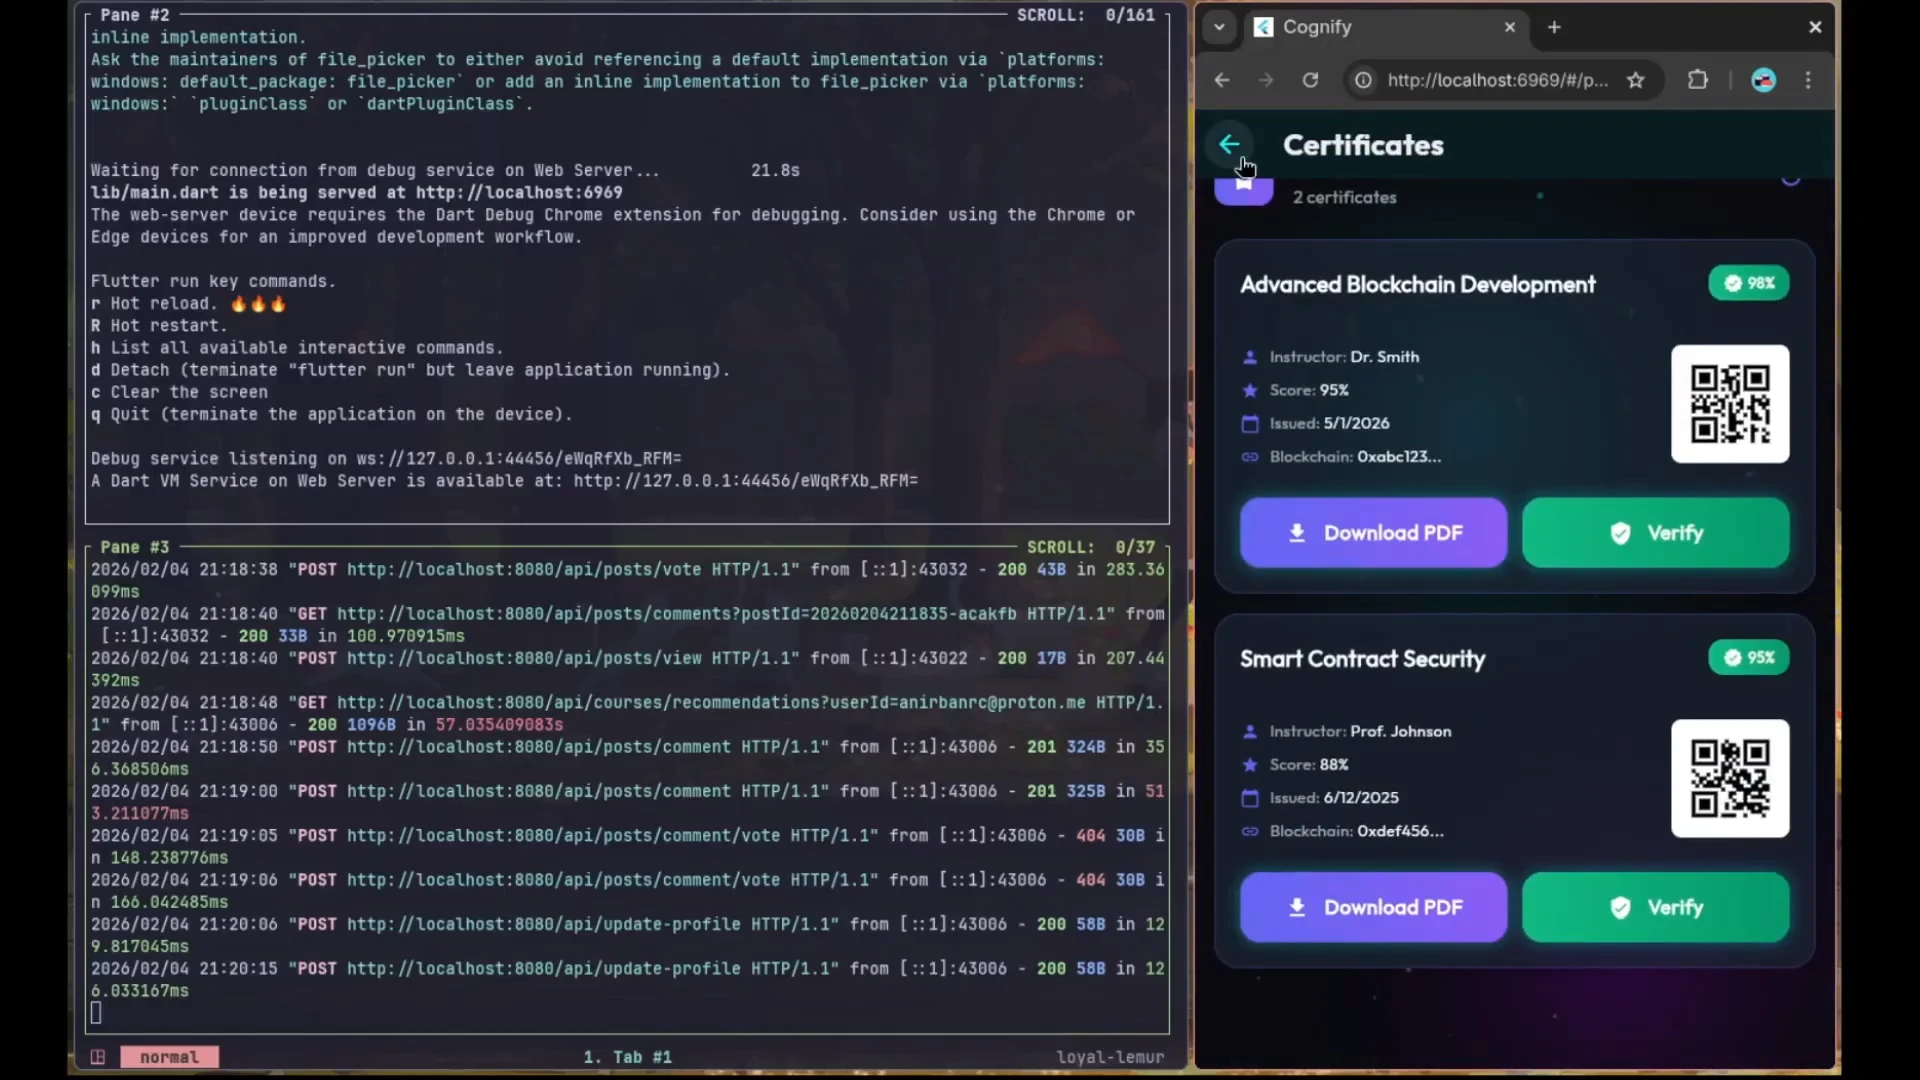Viewport: 1920px width, 1080px height.
Task: Bookmark this page with the star icon
Action: point(1636,80)
